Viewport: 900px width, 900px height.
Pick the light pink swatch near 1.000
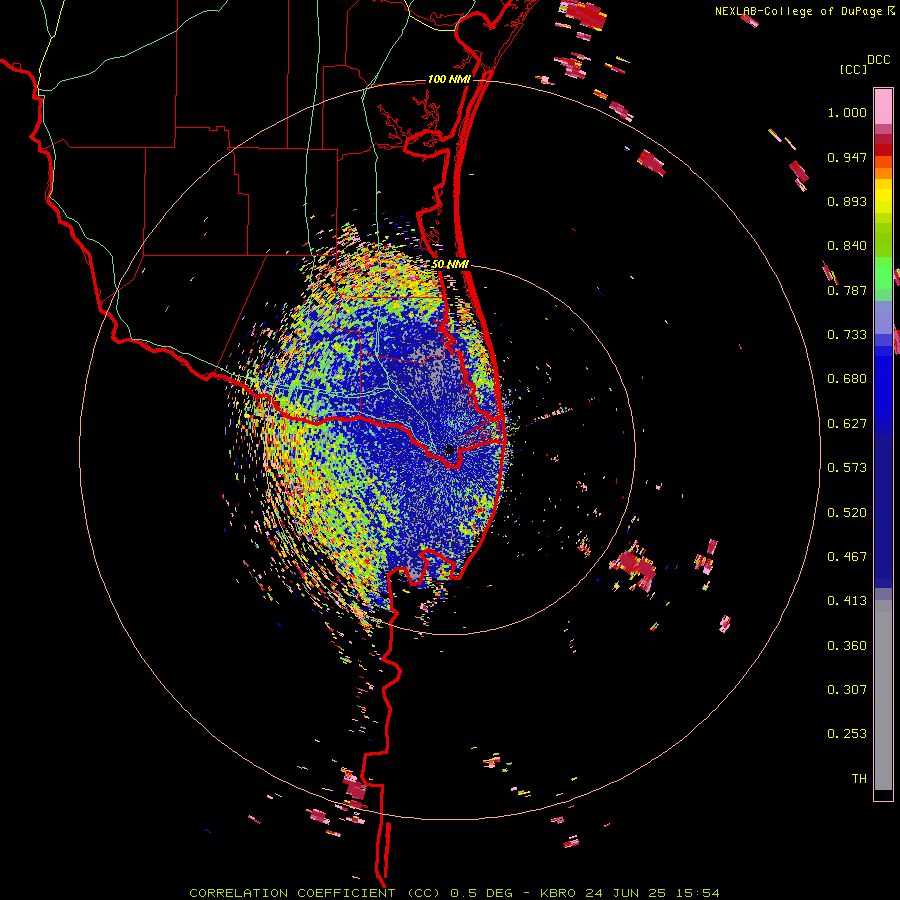(883, 106)
